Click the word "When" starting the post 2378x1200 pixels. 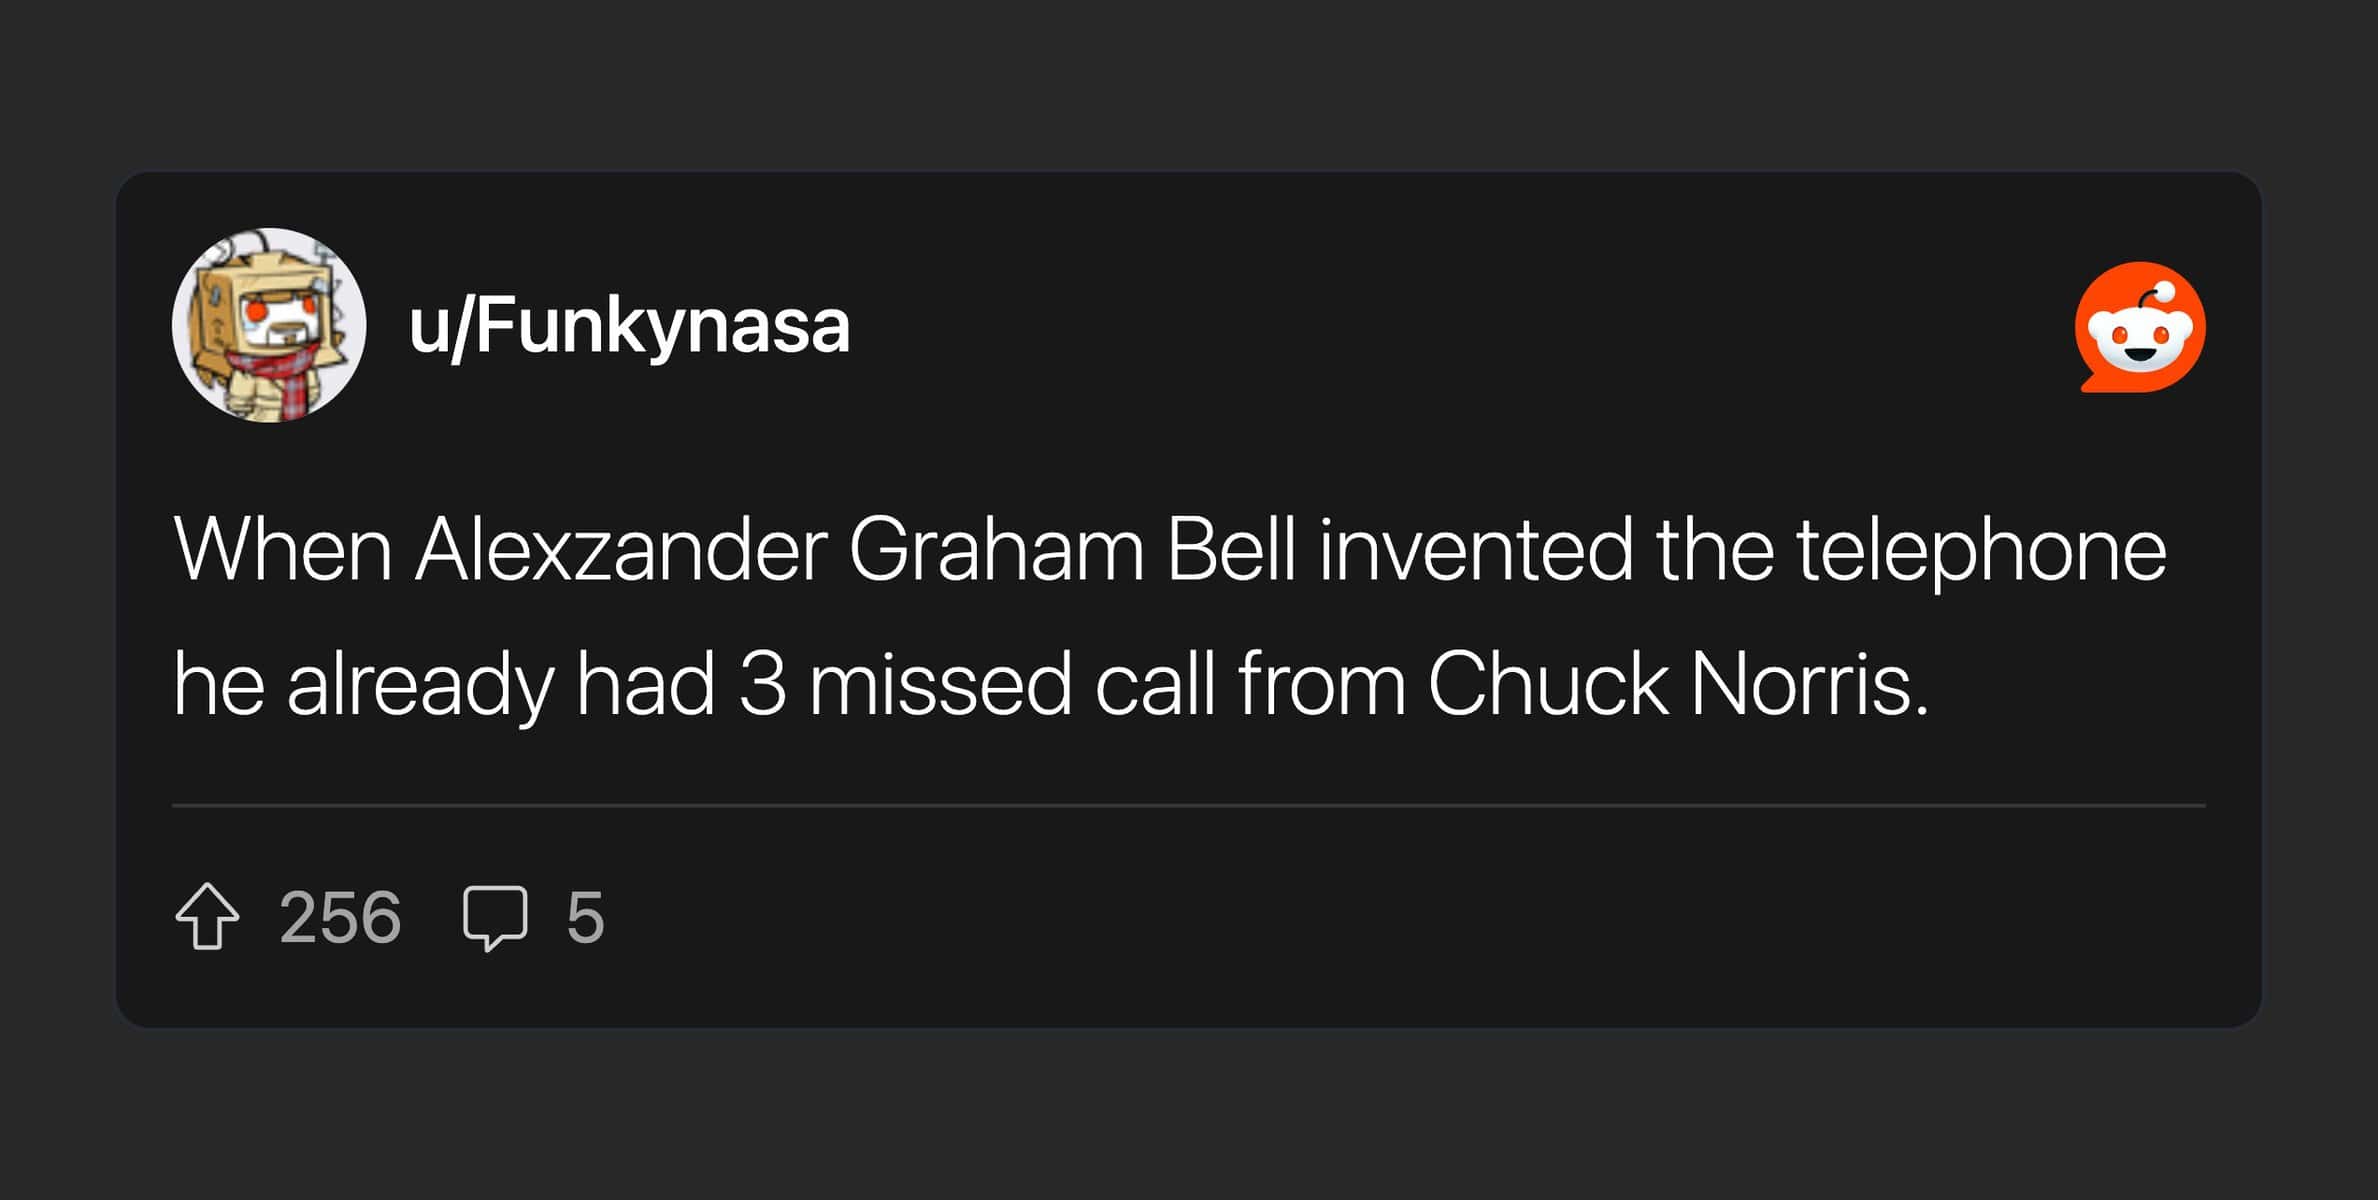pos(282,549)
